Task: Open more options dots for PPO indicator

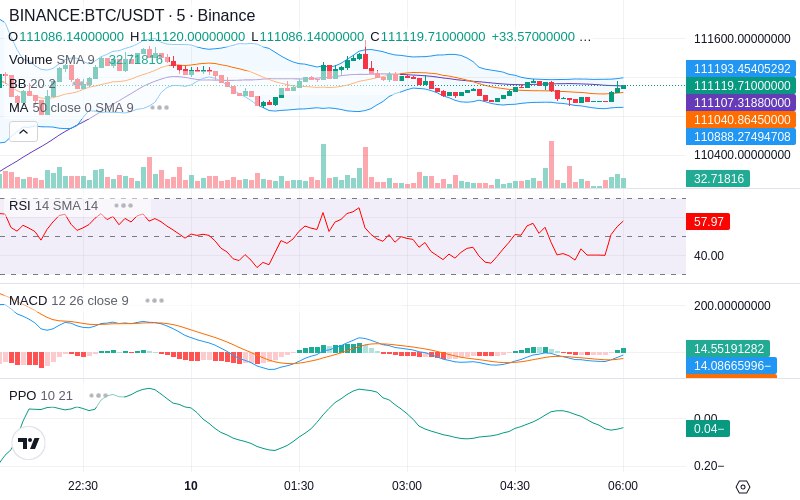Action: click(x=98, y=395)
